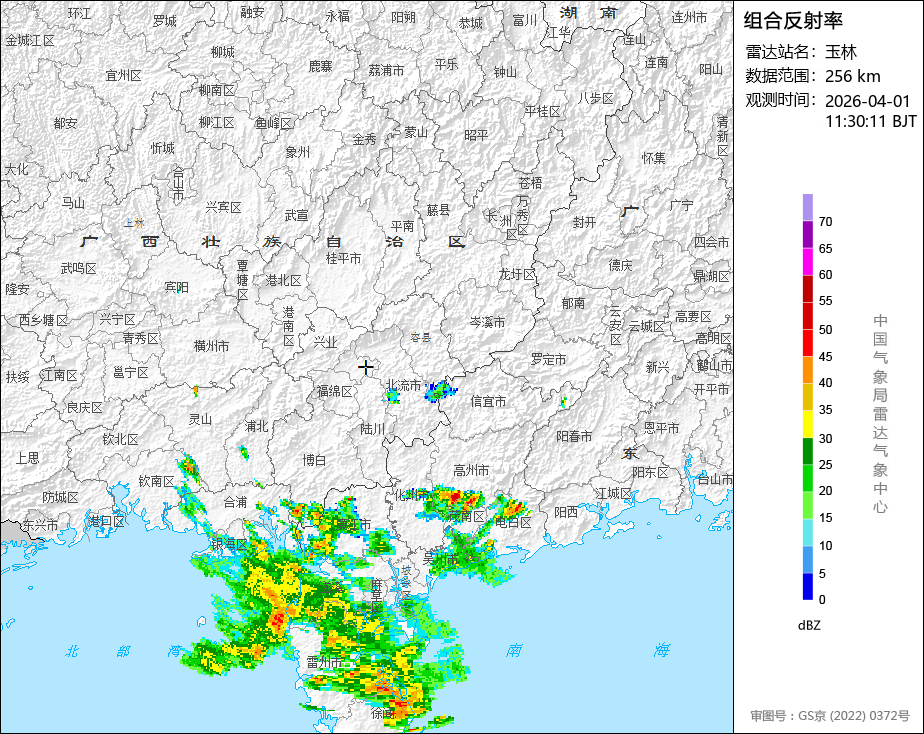Click the dBZ unit label under legend
The image size is (924, 734).
pyautogui.click(x=809, y=625)
